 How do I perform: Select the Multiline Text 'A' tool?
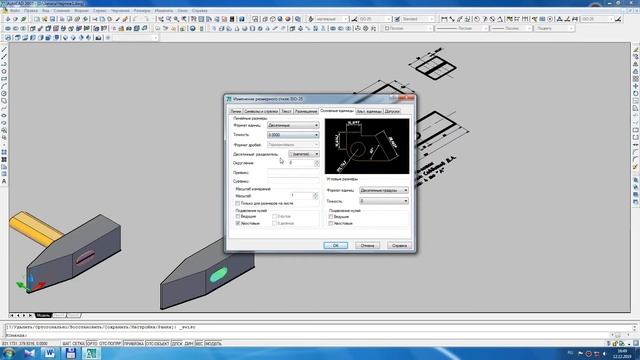pyautogui.click(x=4, y=181)
